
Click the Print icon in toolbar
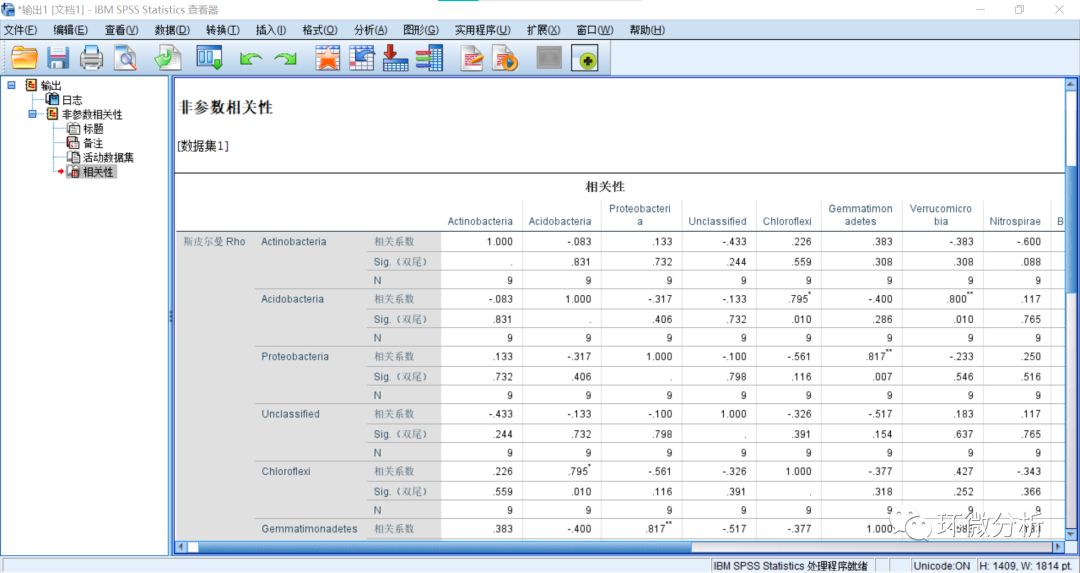pyautogui.click(x=91, y=58)
